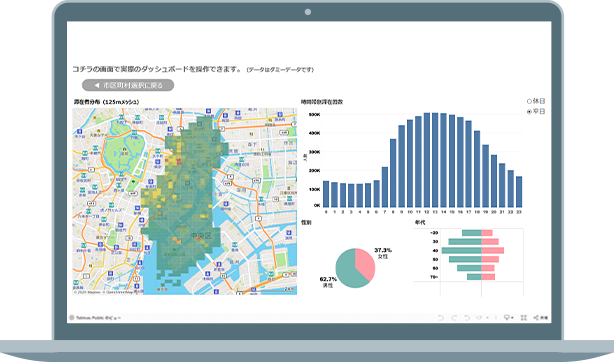Click the hour 12 bar in hourly chart

pyautogui.click(x=426, y=160)
